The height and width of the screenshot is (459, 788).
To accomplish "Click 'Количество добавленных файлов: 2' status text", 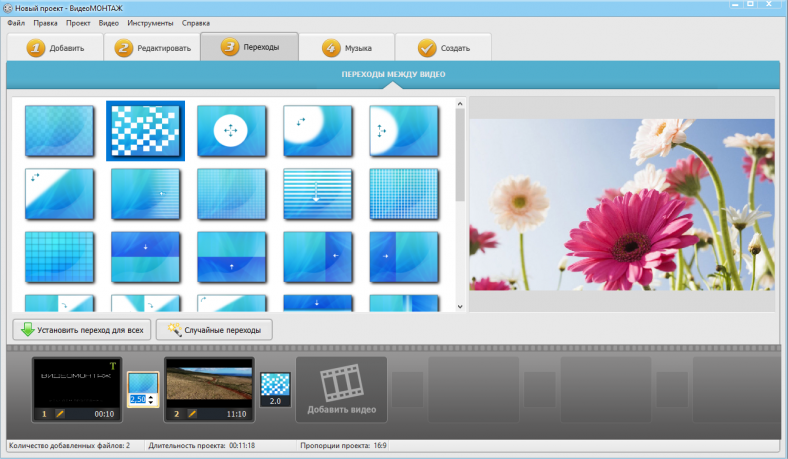I will coord(69,445).
